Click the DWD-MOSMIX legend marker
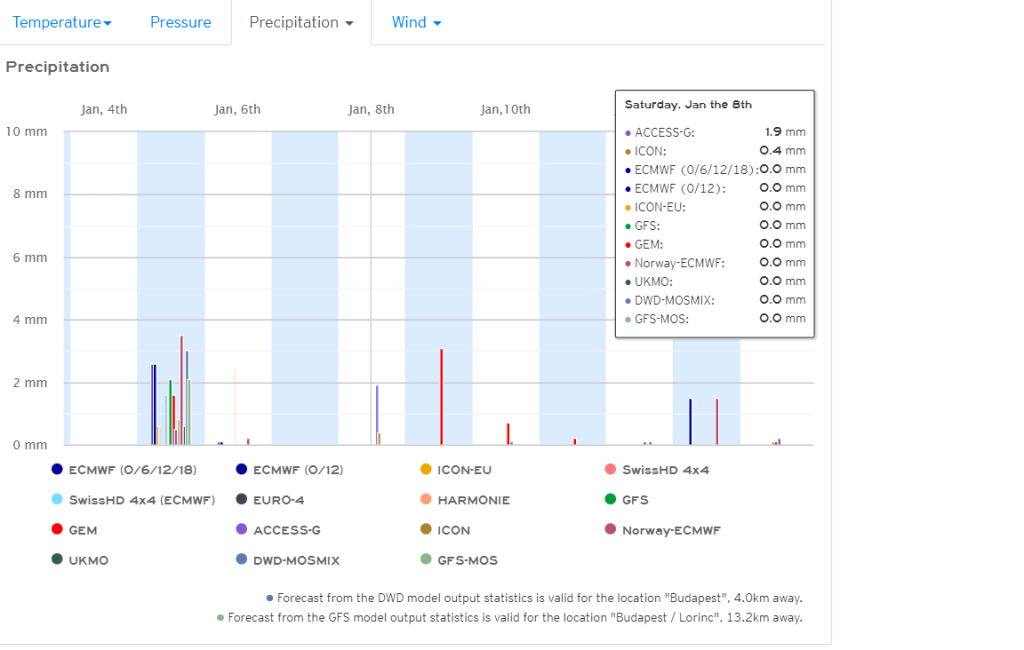Screen dimensions: 1024x650 (242, 560)
